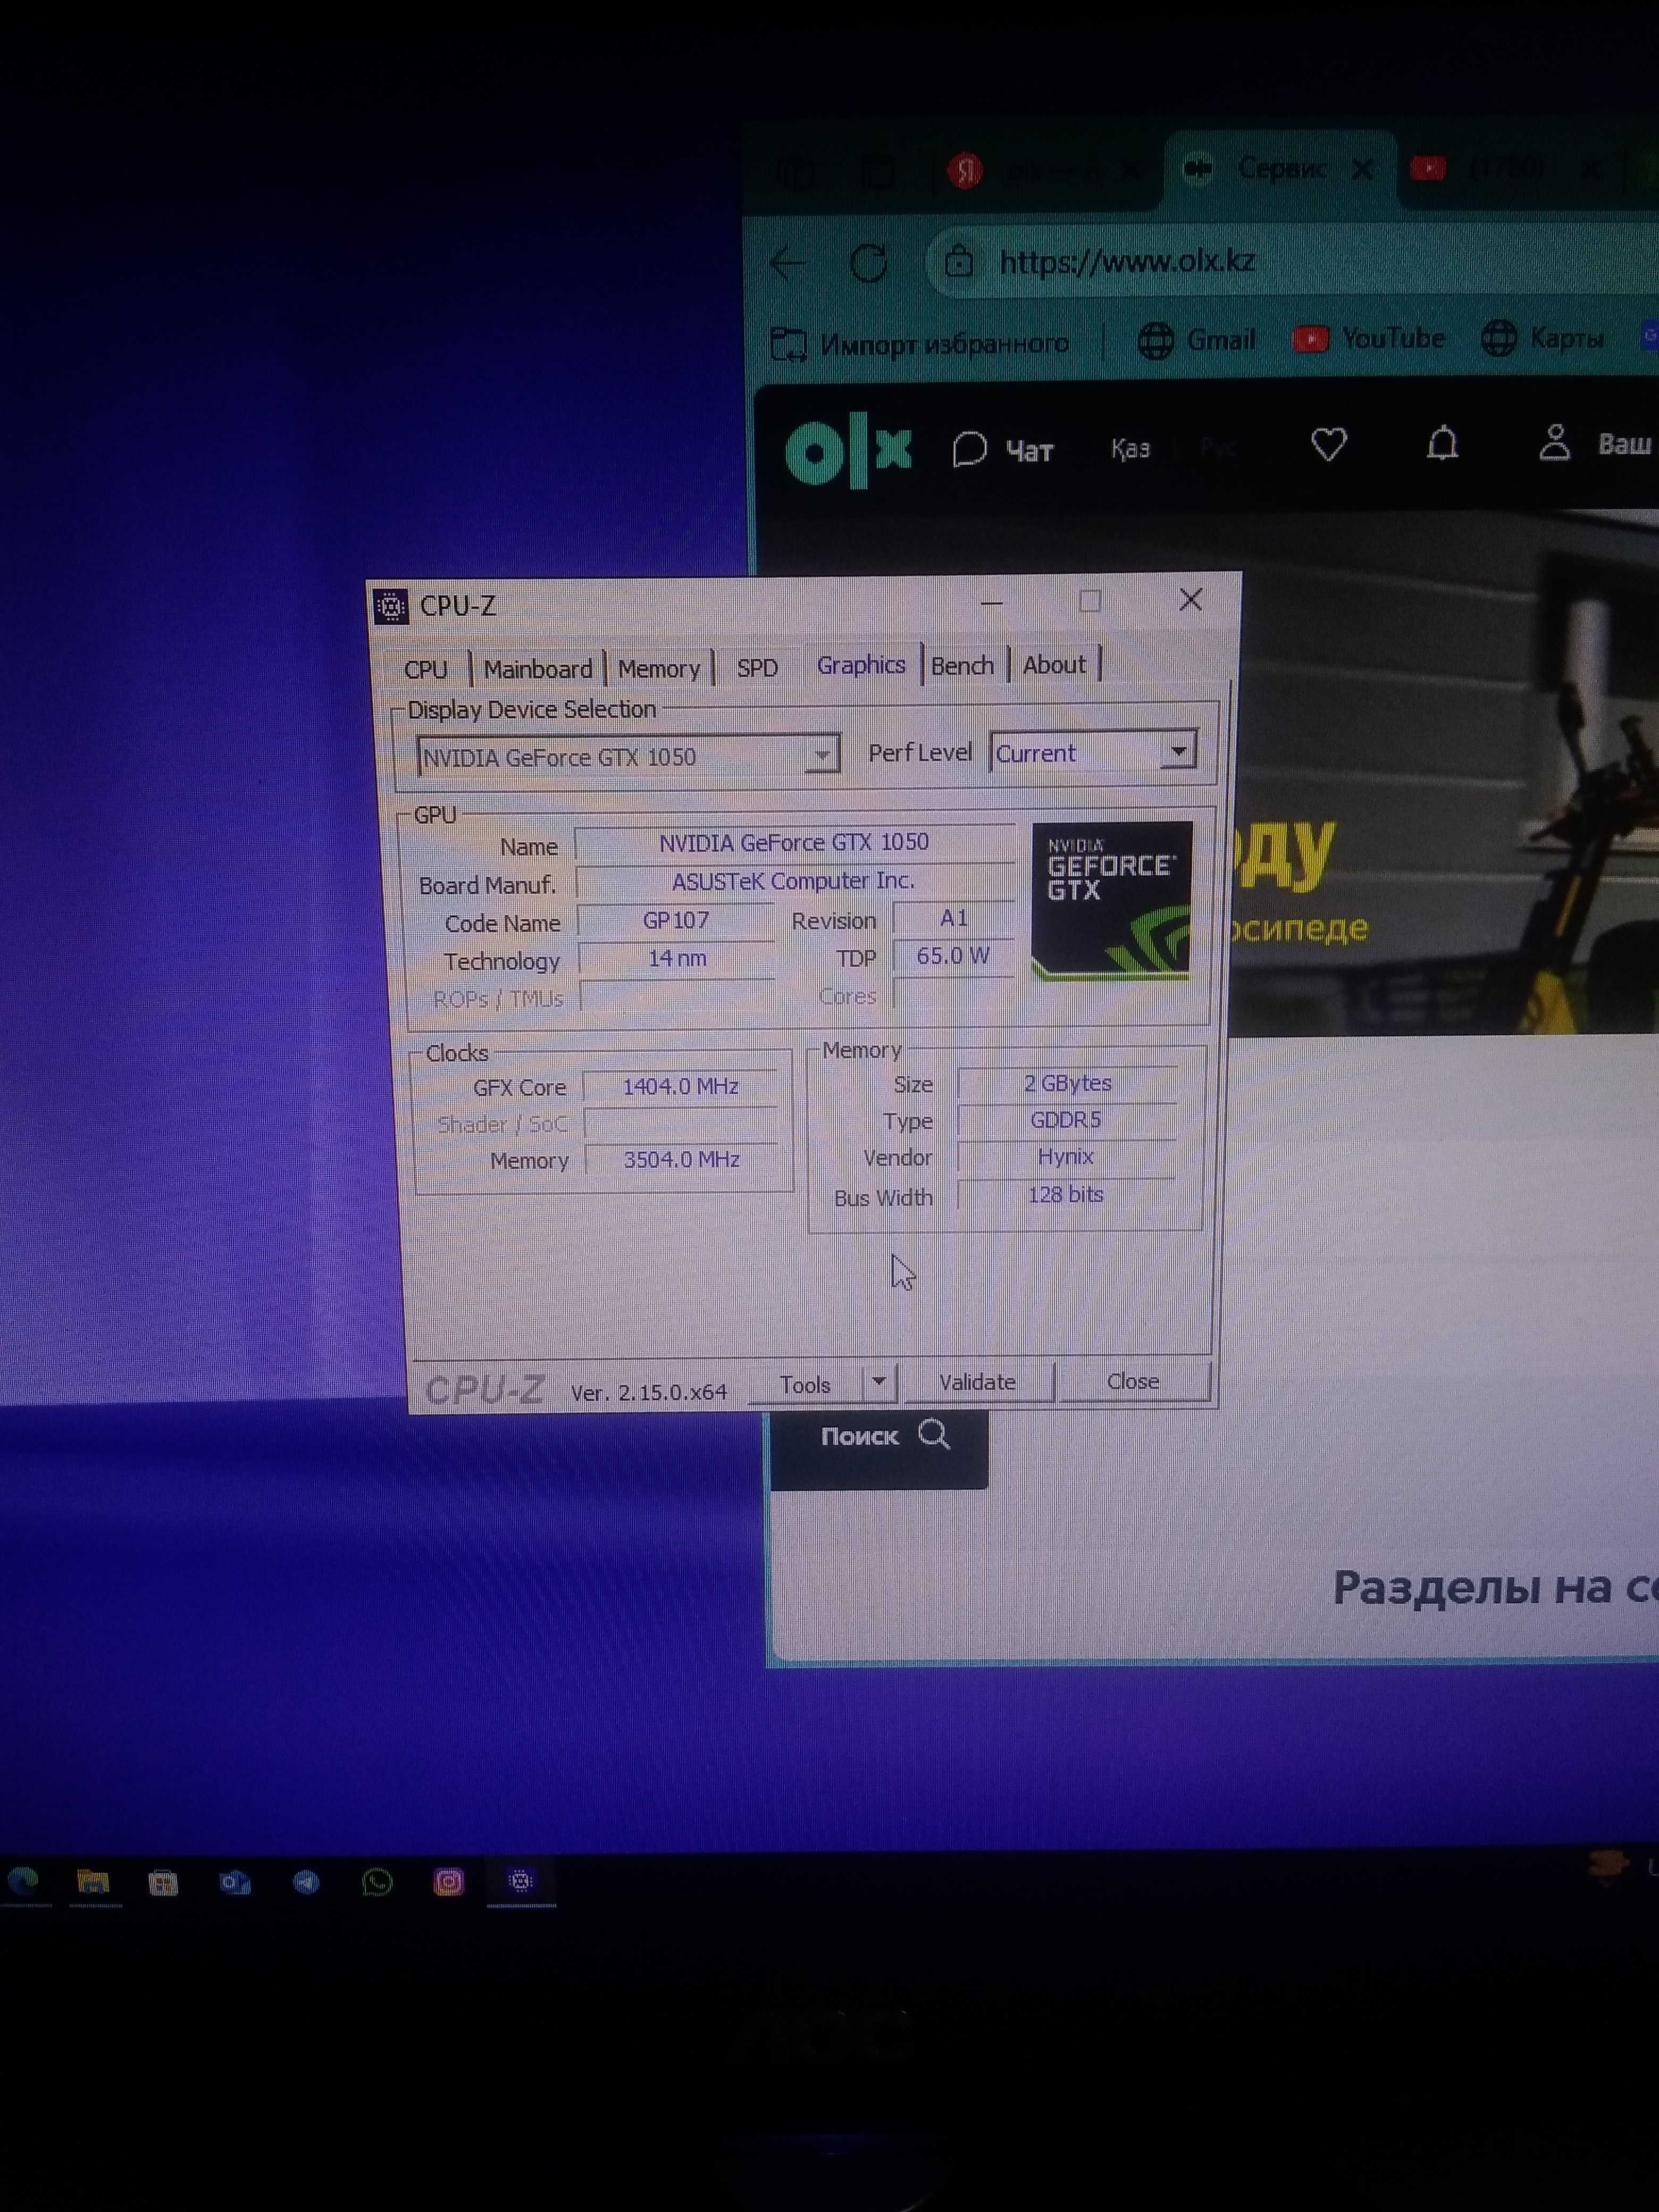Open Instagram from the taskbar
Viewport: 1659px width, 2212px height.
(448, 1882)
